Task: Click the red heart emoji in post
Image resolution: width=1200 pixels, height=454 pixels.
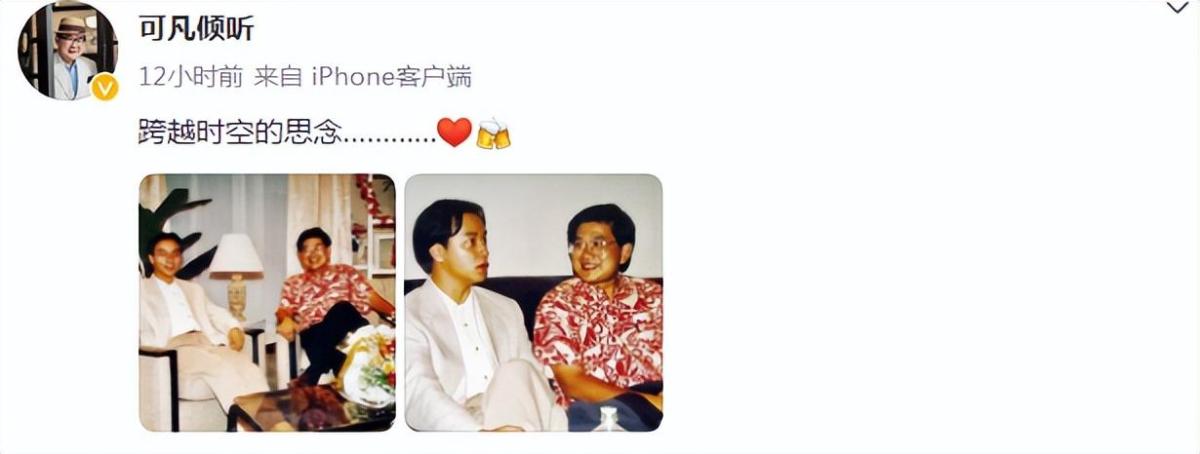Action: pyautogui.click(x=454, y=132)
